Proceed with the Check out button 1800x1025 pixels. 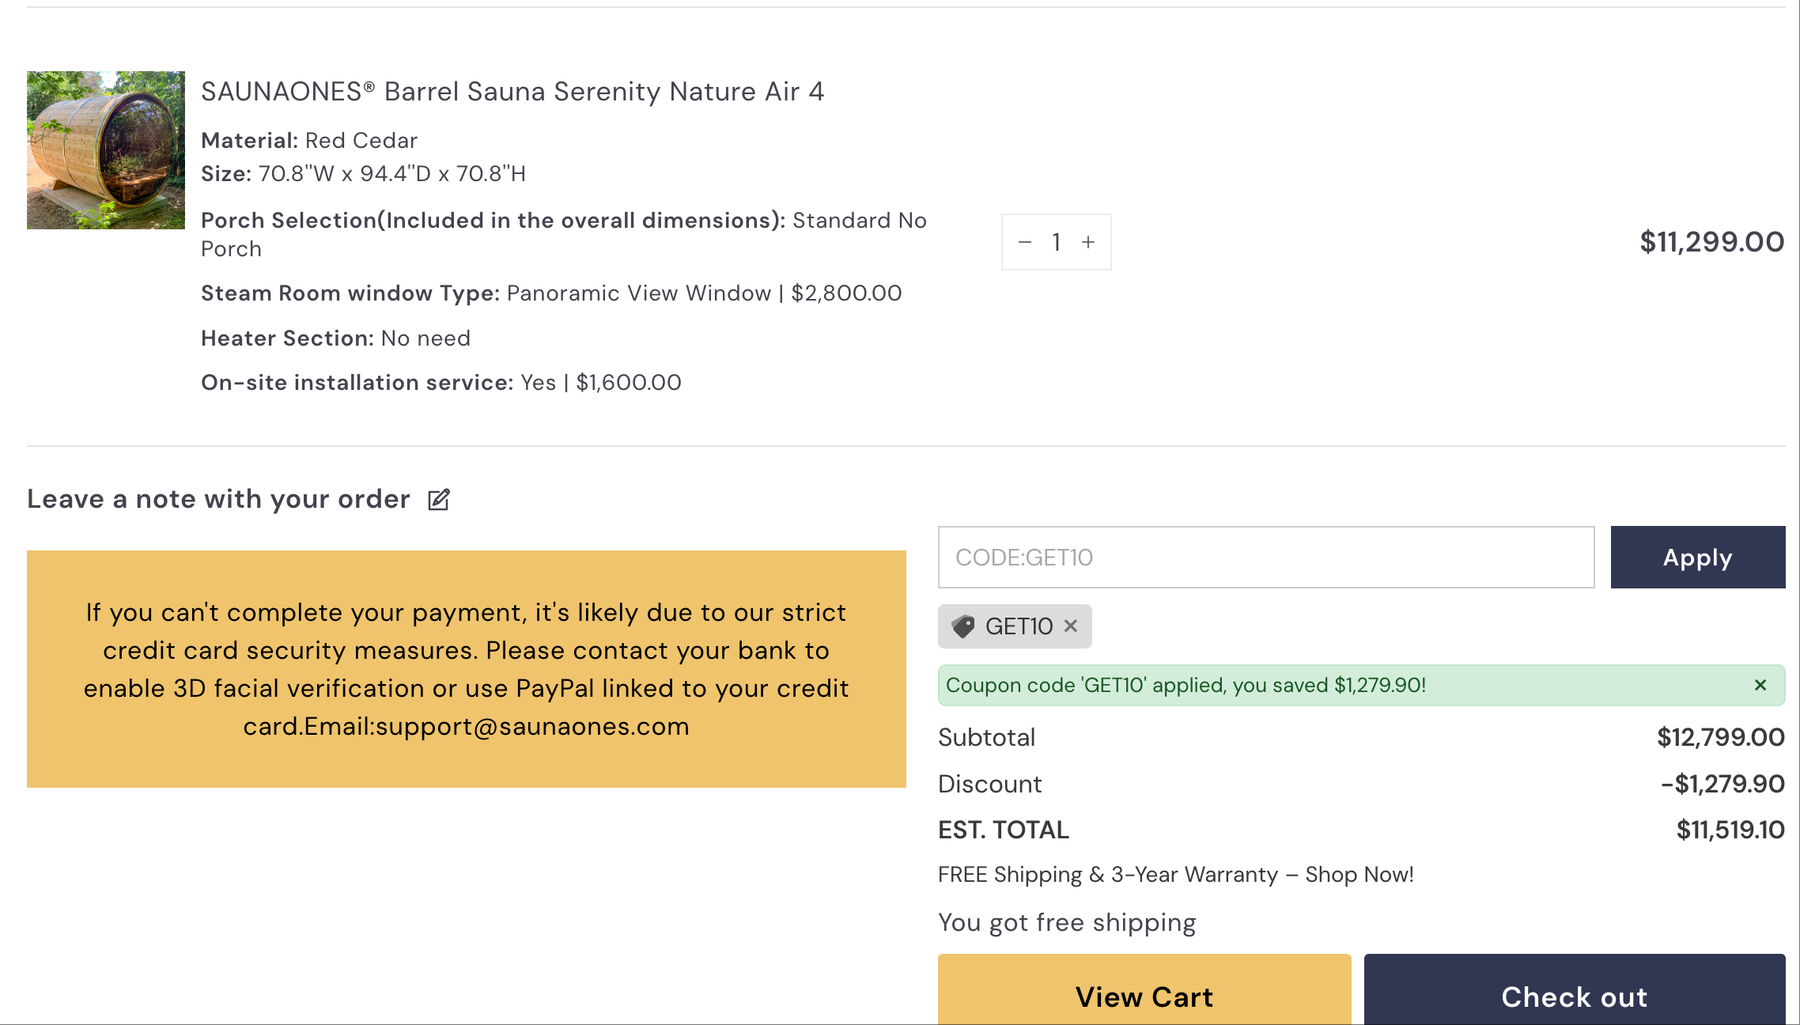pos(1574,990)
